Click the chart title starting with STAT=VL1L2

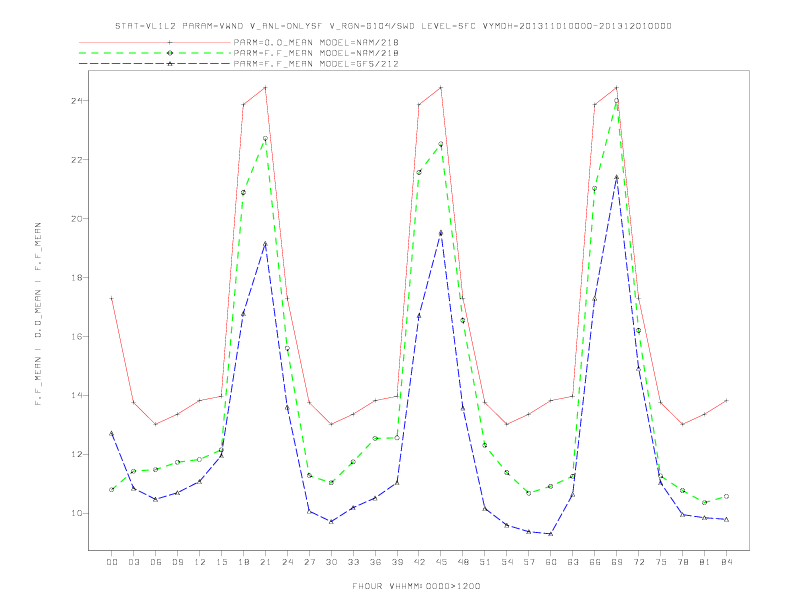pos(393,26)
